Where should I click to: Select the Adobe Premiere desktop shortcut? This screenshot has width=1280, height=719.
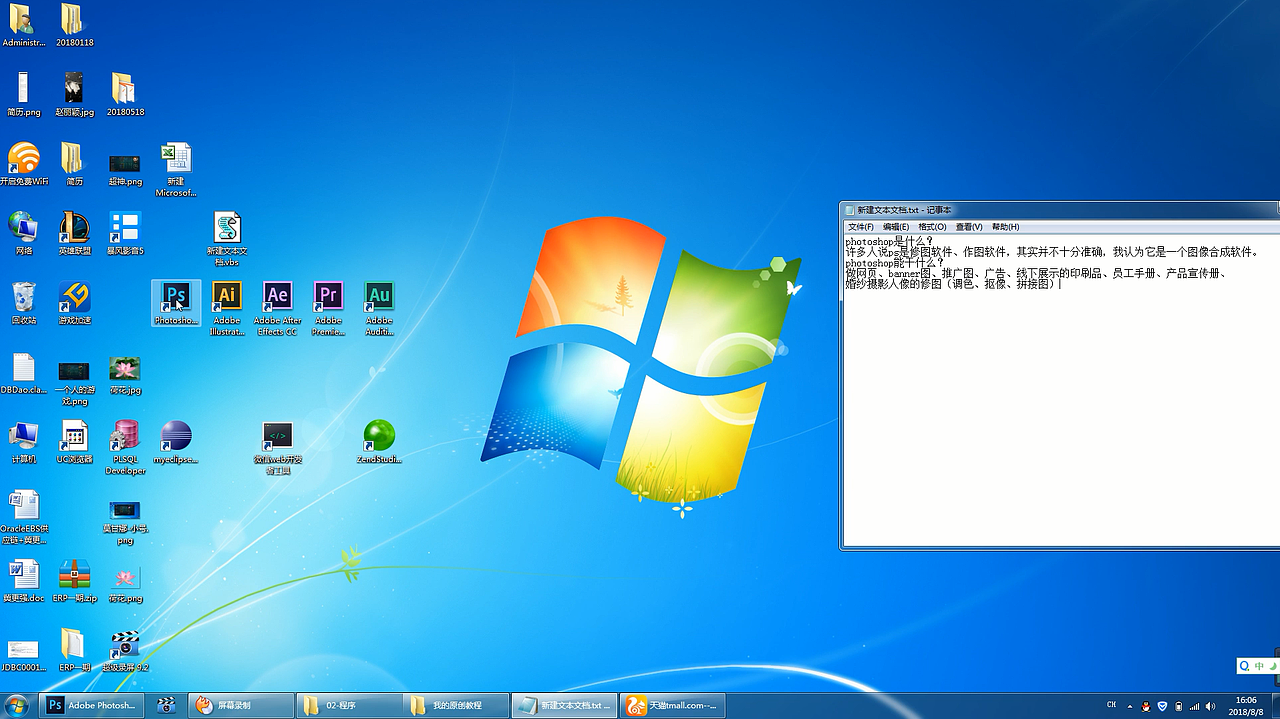click(x=328, y=308)
